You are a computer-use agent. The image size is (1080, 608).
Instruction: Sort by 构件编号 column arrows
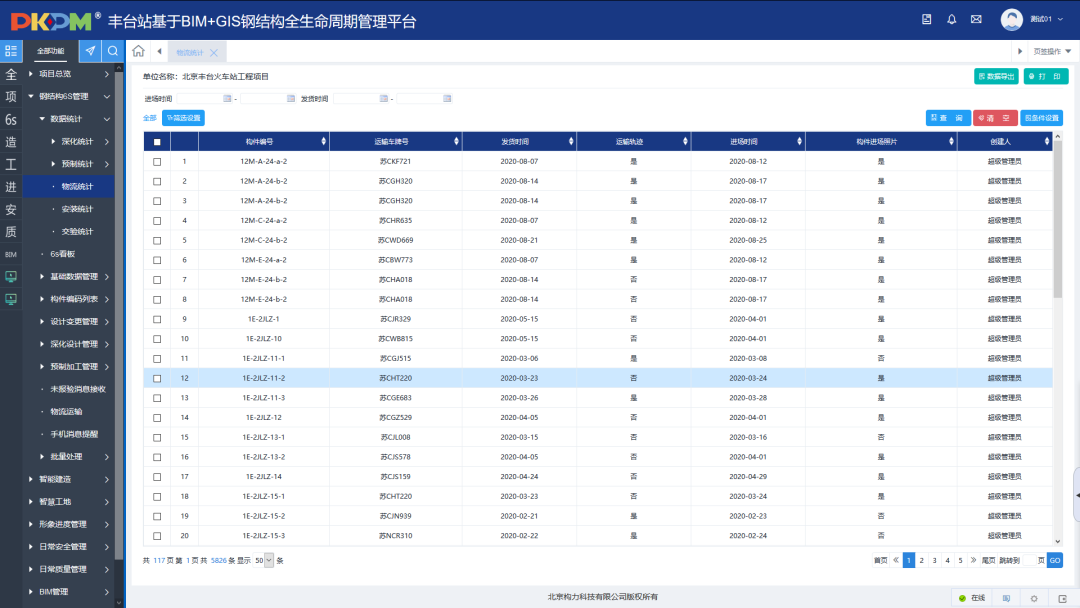click(x=323, y=142)
